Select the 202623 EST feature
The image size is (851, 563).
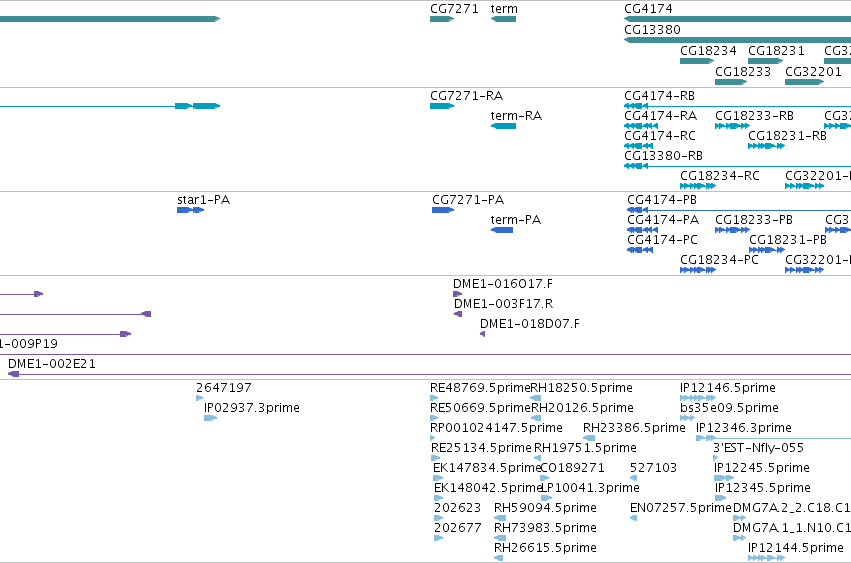coord(438,518)
